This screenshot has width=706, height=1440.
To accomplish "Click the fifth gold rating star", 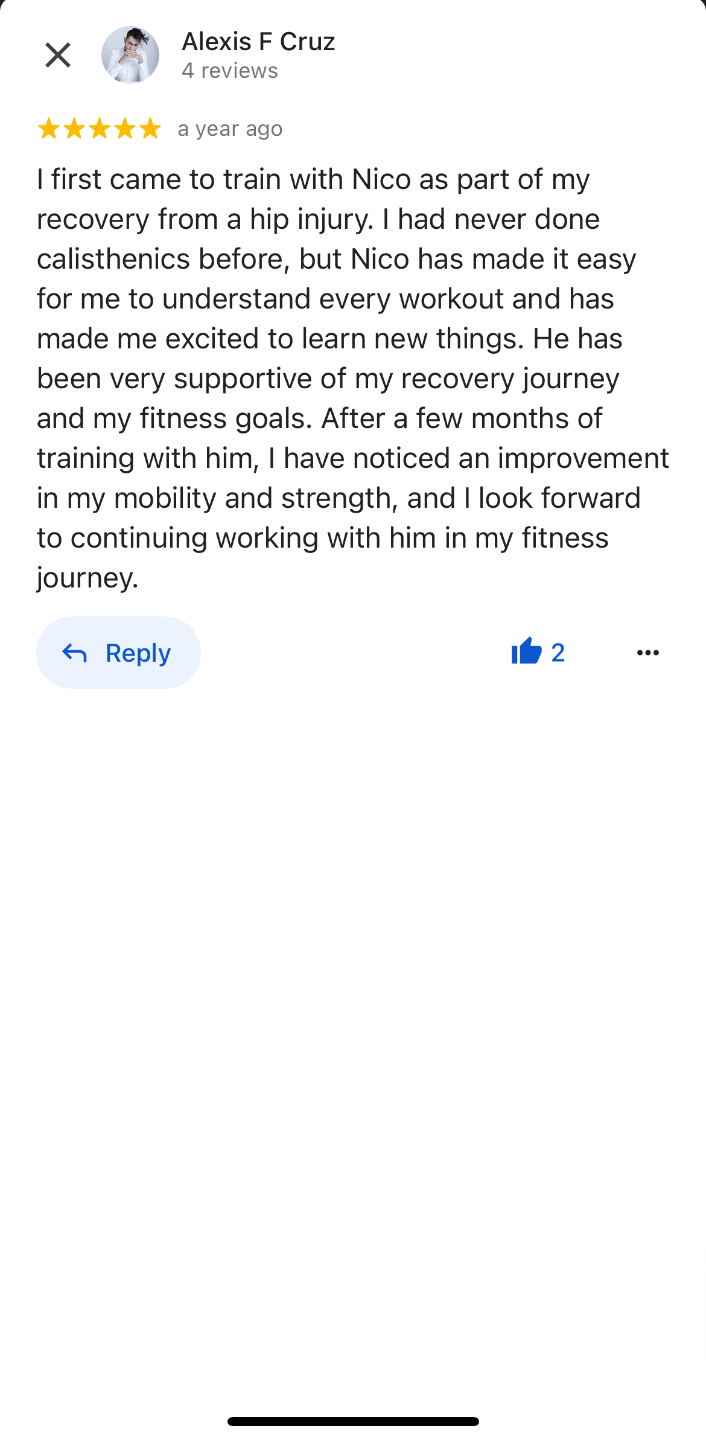I will pos(150,128).
